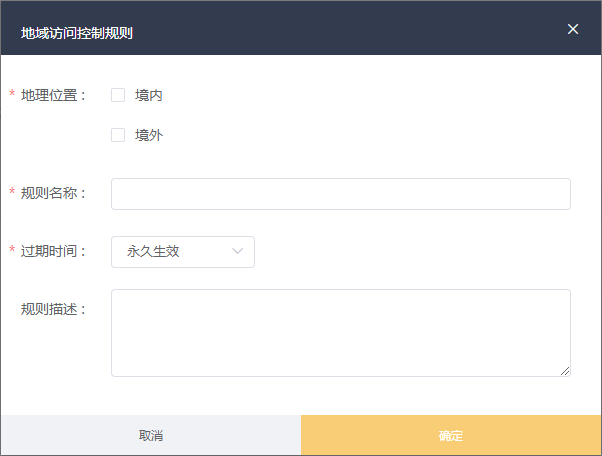This screenshot has width=602, height=456.
Task: Click the 规则描述 textarea resize handle
Action: (x=565, y=371)
